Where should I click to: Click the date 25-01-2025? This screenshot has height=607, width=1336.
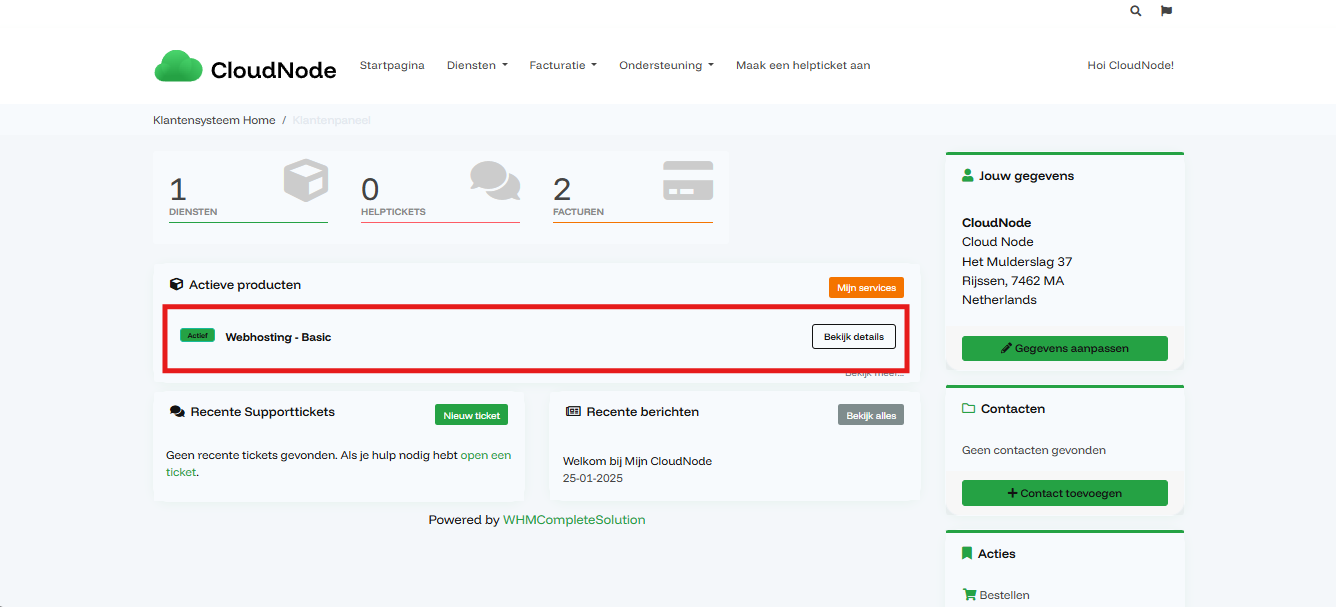[593, 478]
